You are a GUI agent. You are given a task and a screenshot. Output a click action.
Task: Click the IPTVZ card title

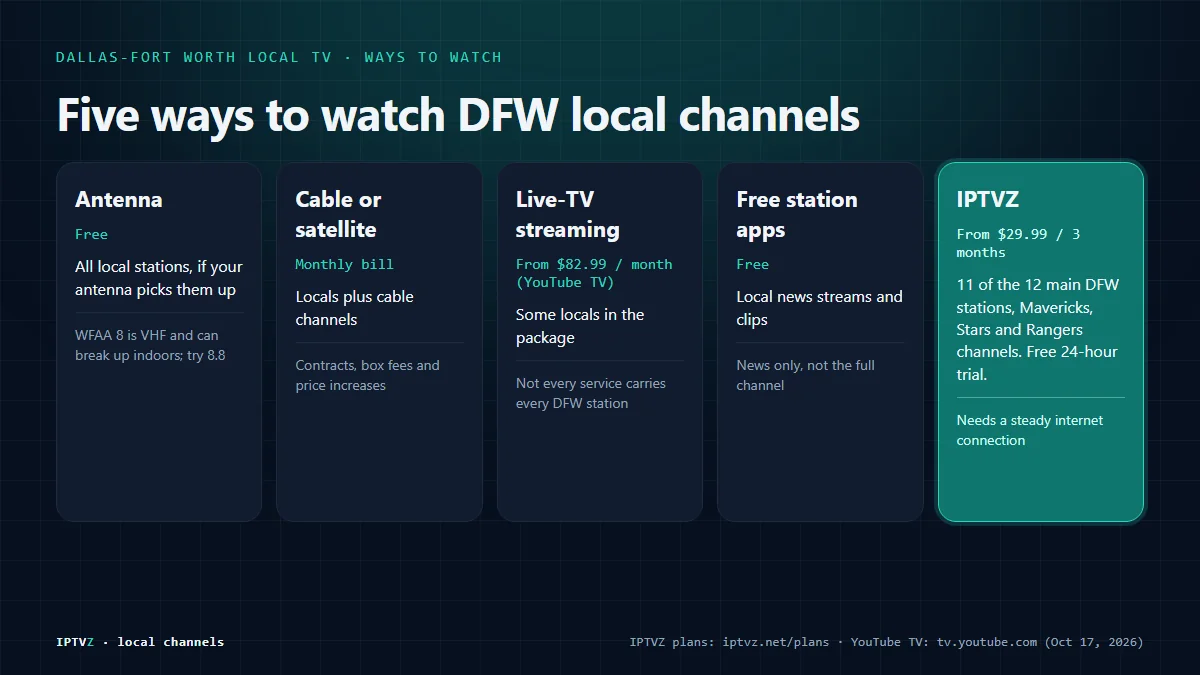987,199
